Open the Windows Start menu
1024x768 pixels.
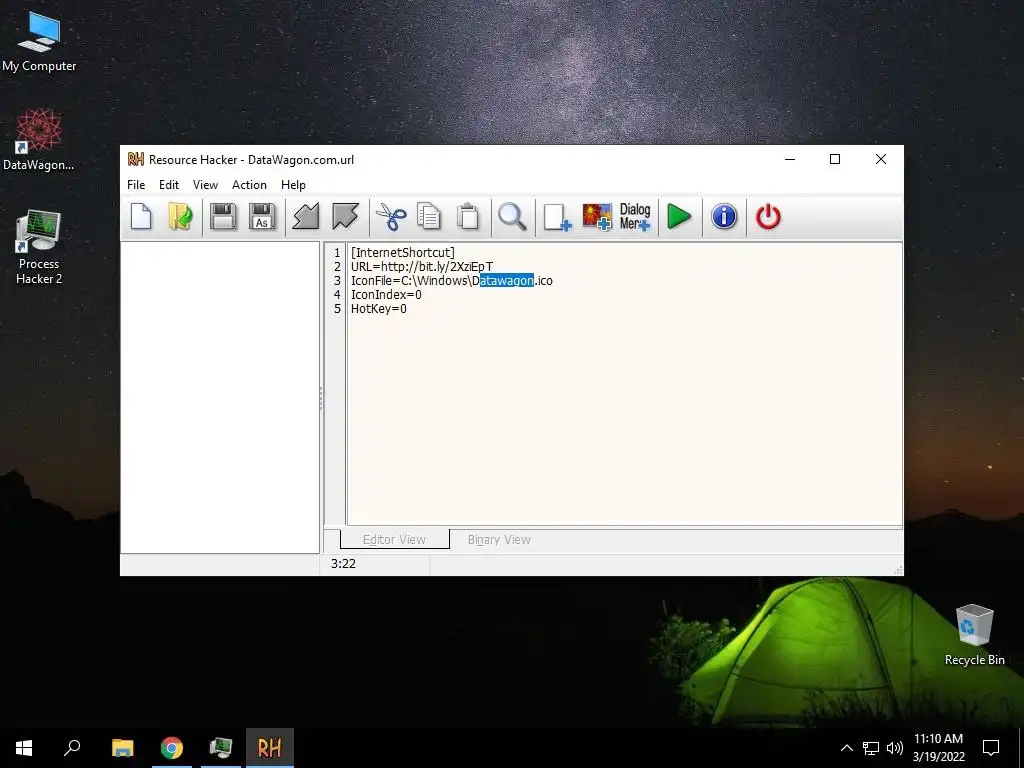point(24,748)
